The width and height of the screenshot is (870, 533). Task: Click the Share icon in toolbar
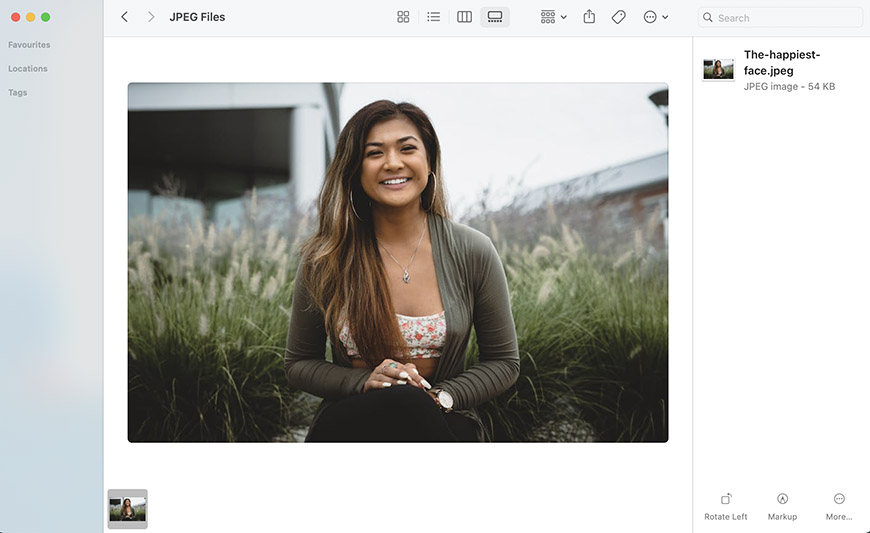coord(589,17)
